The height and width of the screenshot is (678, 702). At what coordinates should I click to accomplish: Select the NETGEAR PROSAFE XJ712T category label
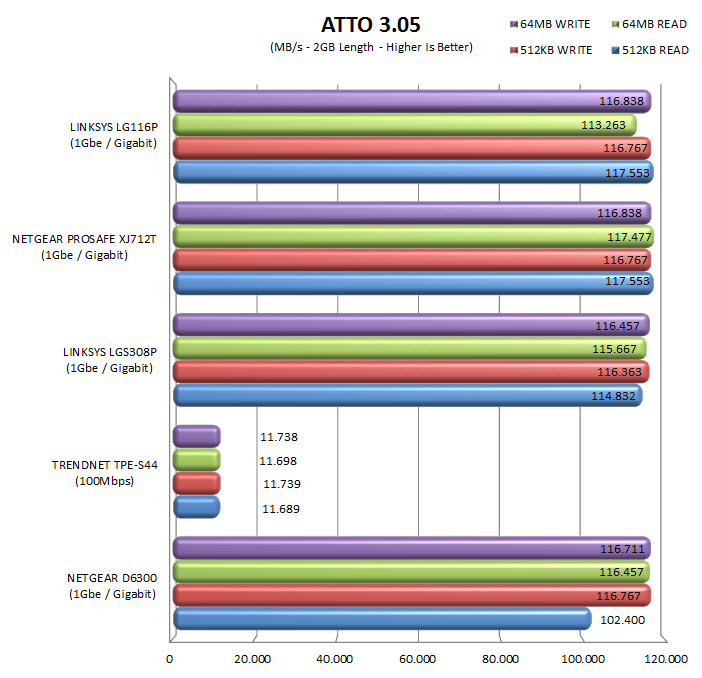tap(84, 247)
